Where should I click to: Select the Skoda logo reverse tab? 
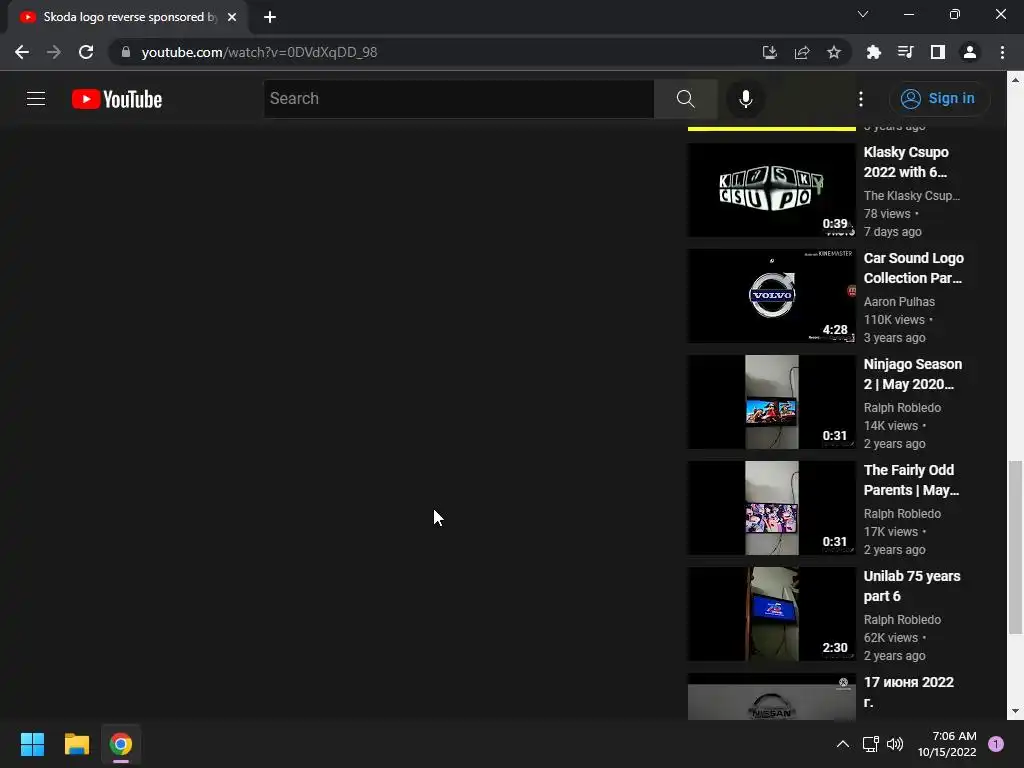tap(127, 17)
